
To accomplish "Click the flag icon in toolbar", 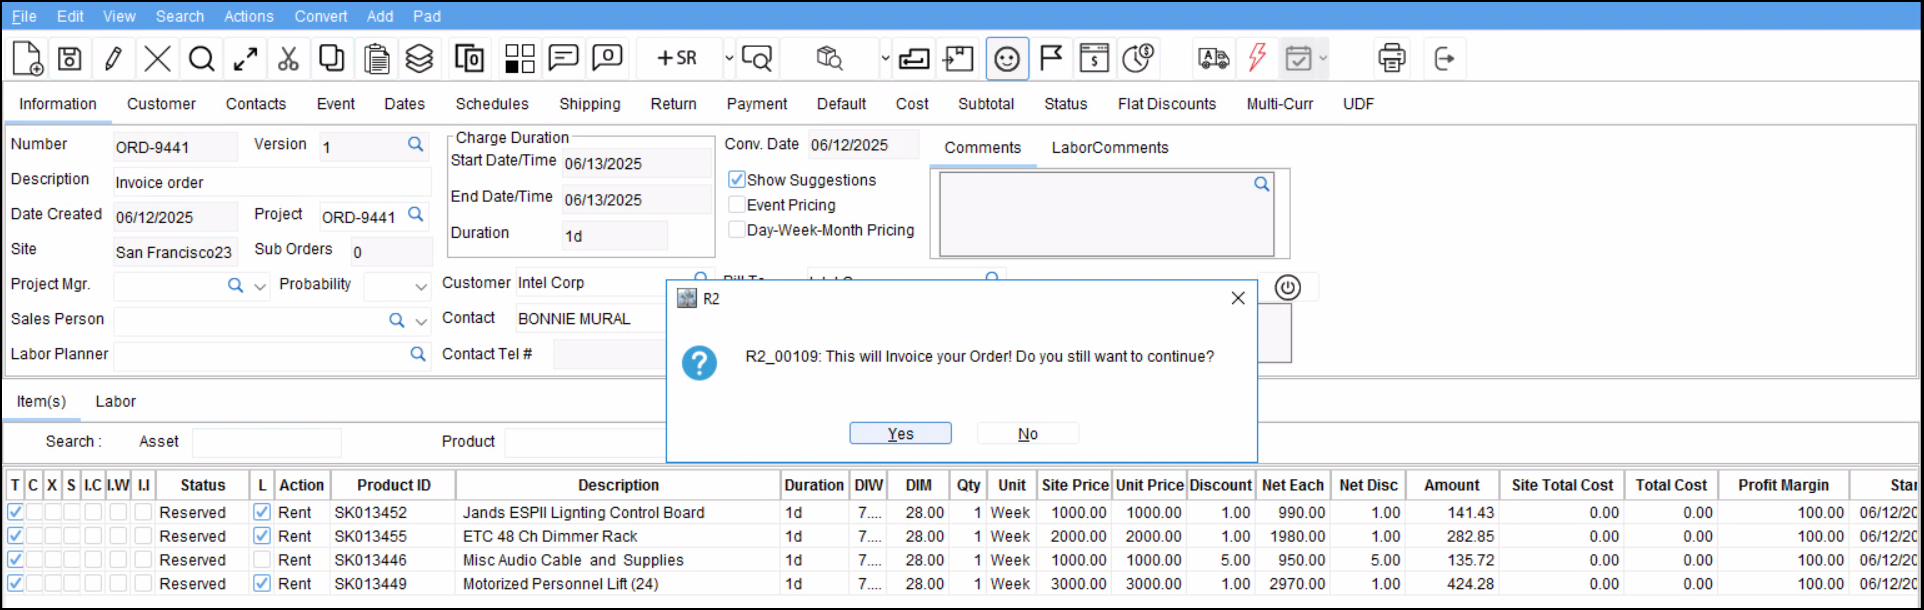I will (1051, 59).
